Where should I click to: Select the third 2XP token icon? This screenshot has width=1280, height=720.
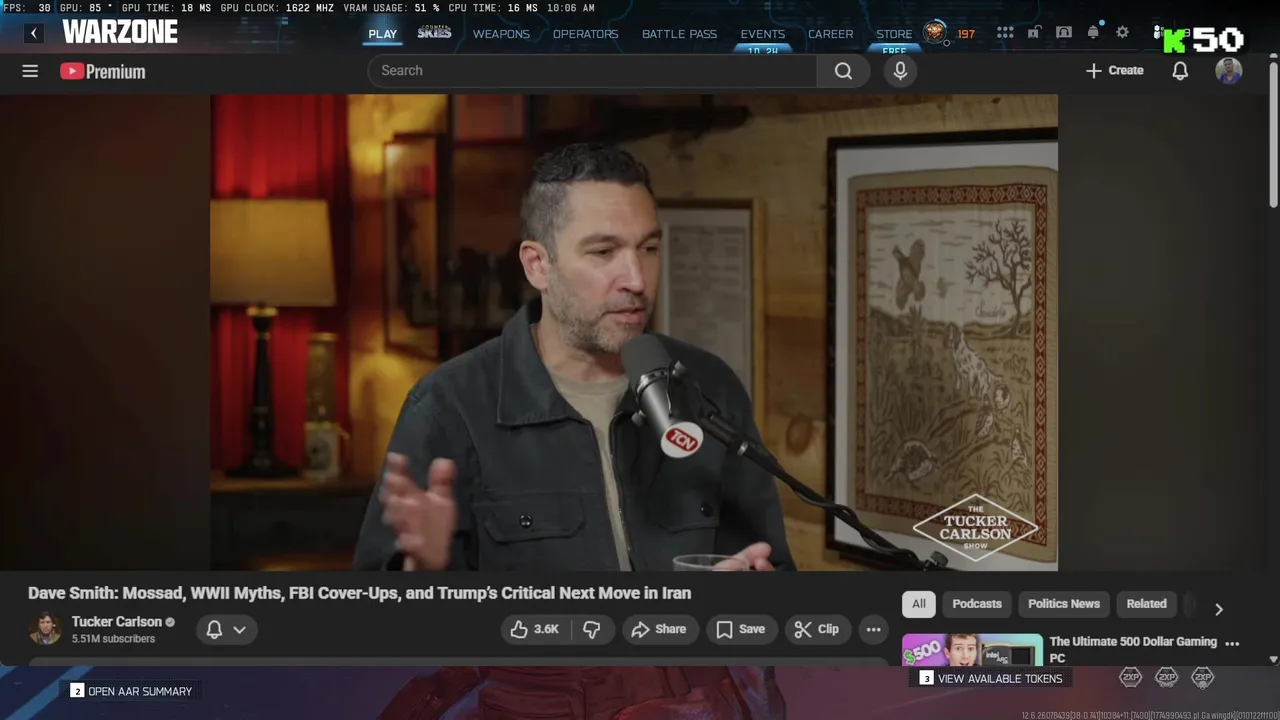1203,677
